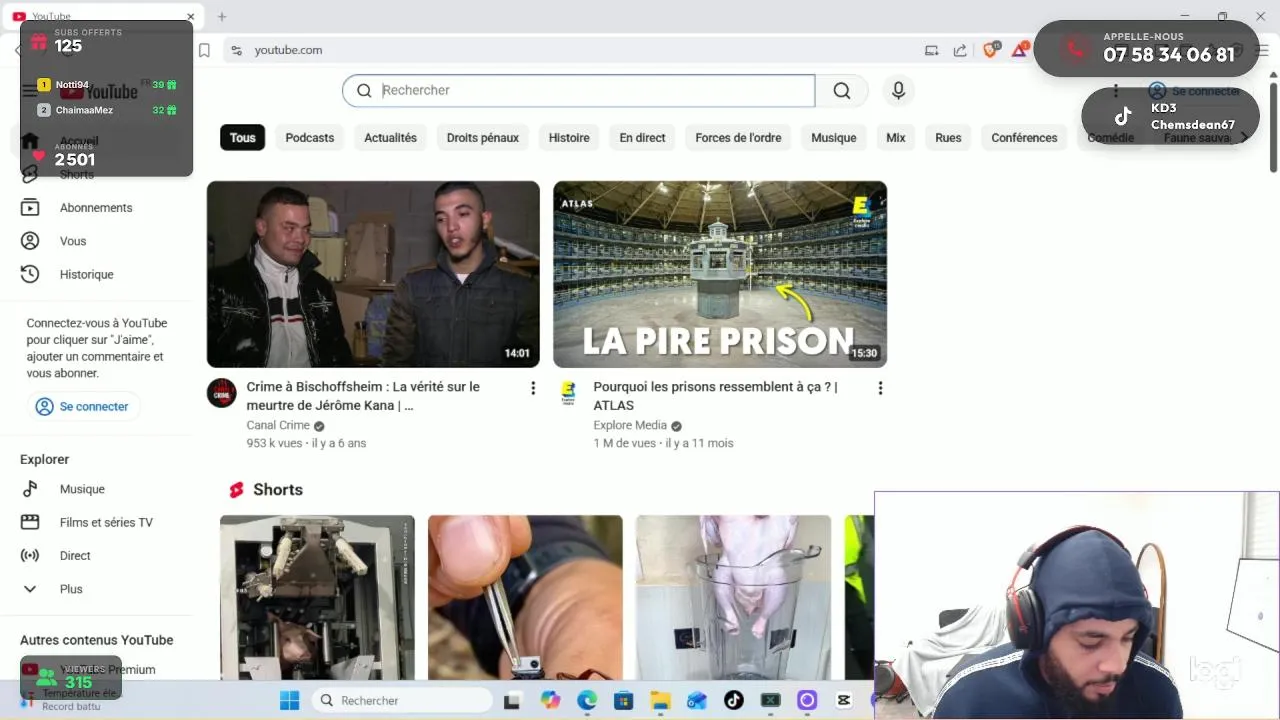This screenshot has width=1280, height=720.
Task: Open TikTok app on taskbar
Action: (x=734, y=700)
